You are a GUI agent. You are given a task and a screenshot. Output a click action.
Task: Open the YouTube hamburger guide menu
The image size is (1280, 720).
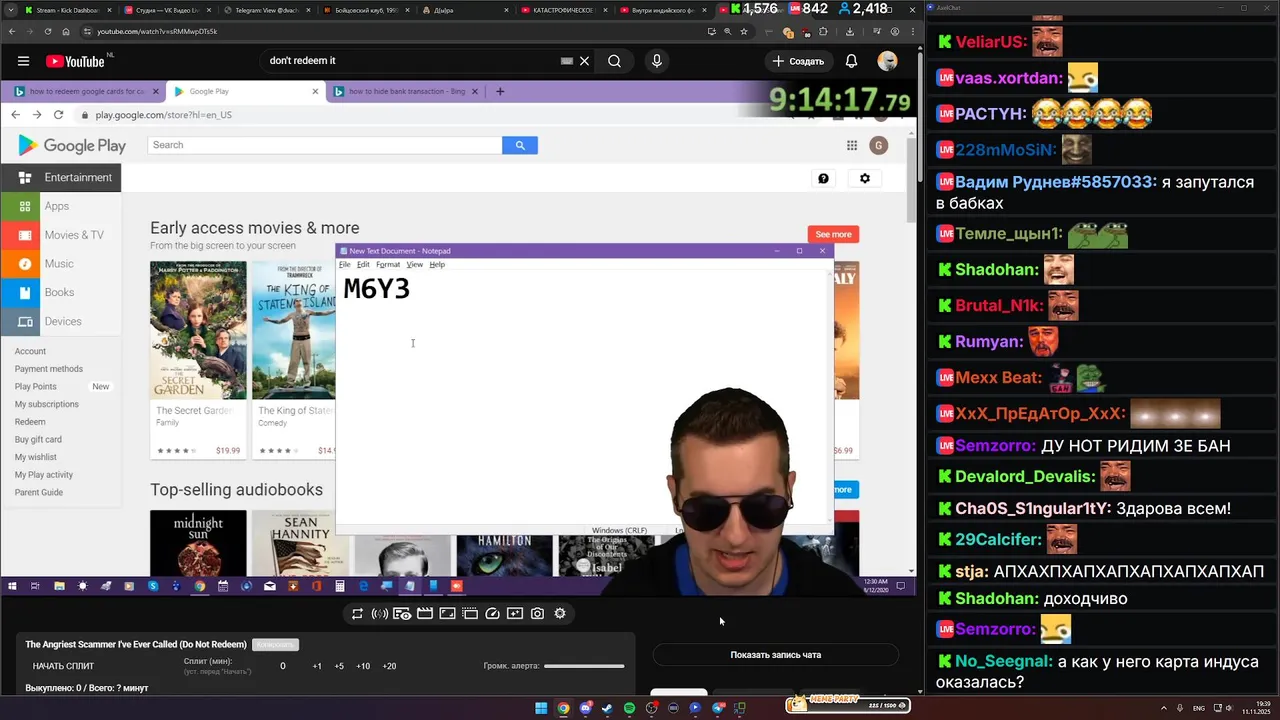(23, 61)
